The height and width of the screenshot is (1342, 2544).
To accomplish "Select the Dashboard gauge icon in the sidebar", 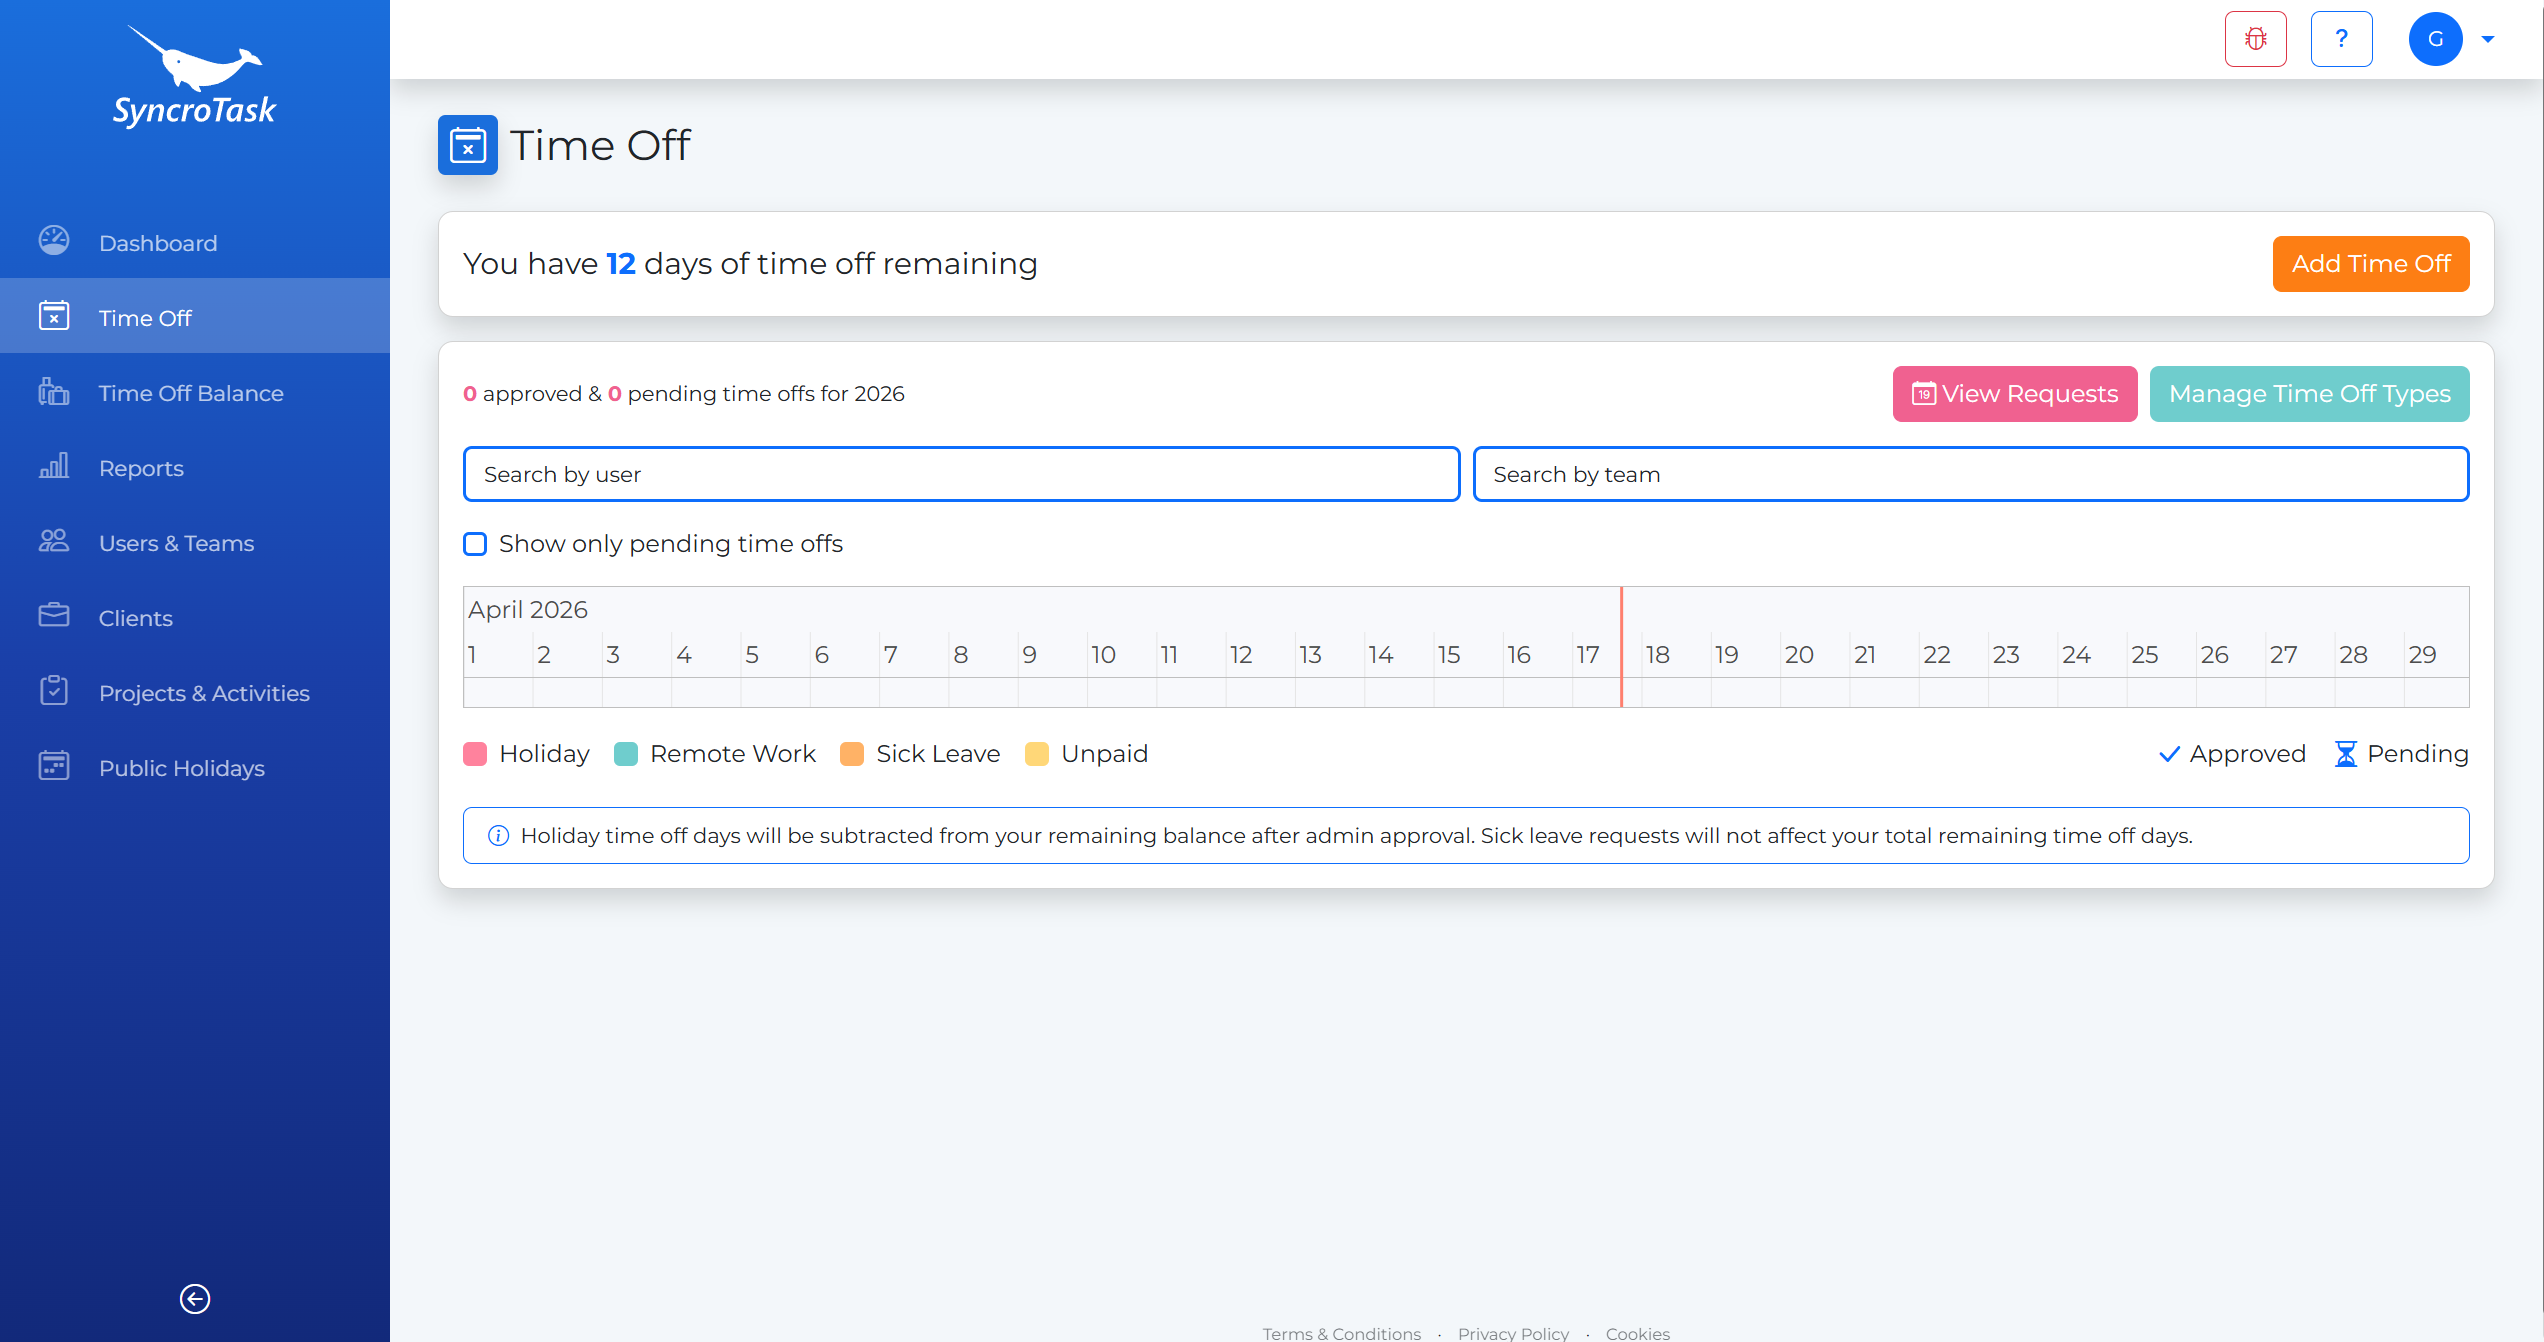I will (x=53, y=241).
